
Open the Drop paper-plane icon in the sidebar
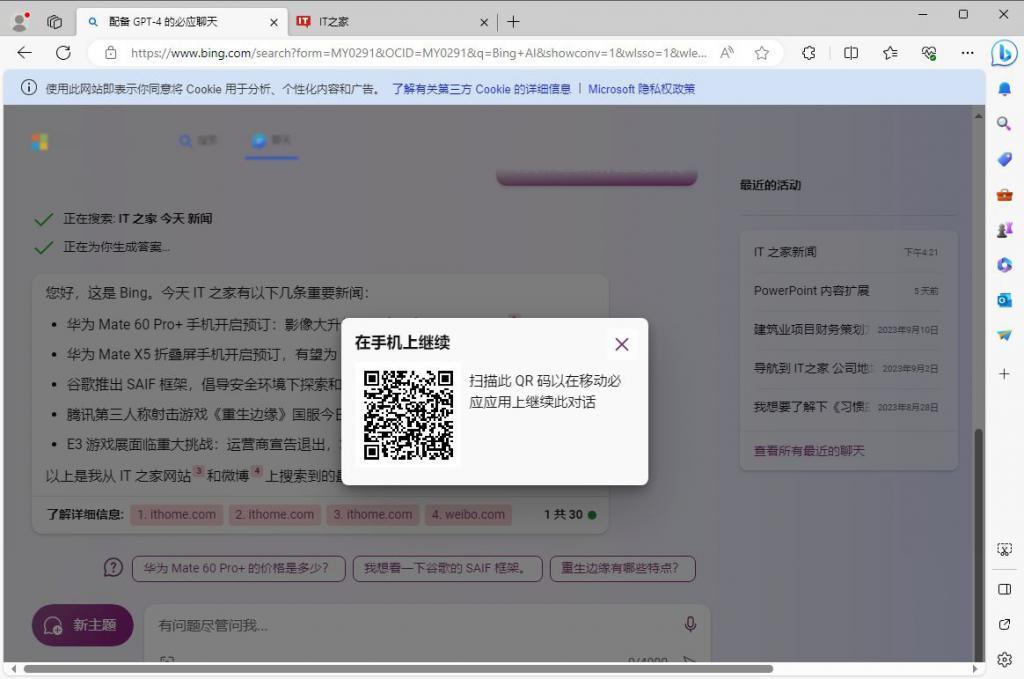(1004, 334)
